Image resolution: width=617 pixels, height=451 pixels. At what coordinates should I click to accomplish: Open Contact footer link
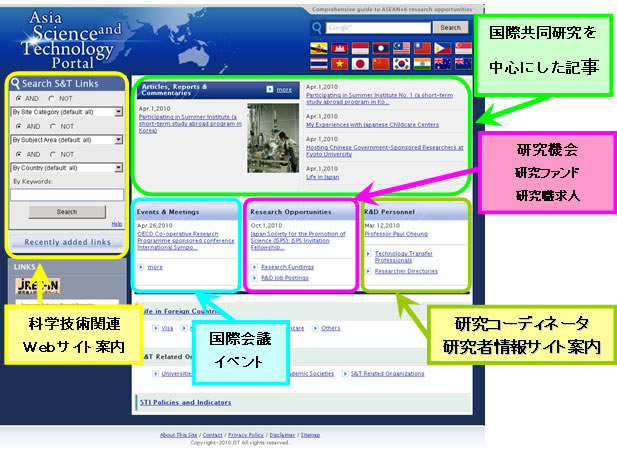tap(212, 435)
